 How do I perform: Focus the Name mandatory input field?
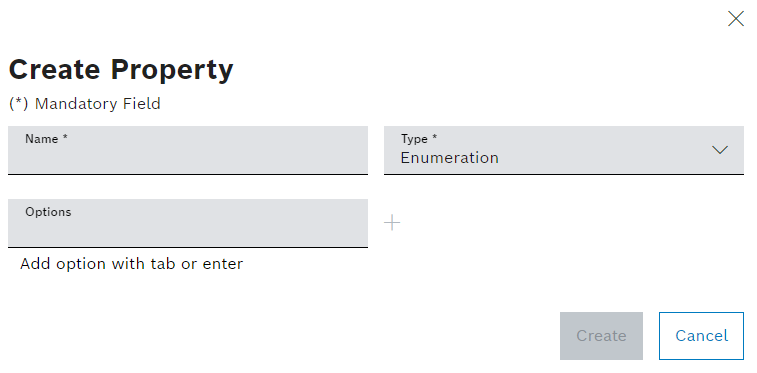(x=188, y=150)
